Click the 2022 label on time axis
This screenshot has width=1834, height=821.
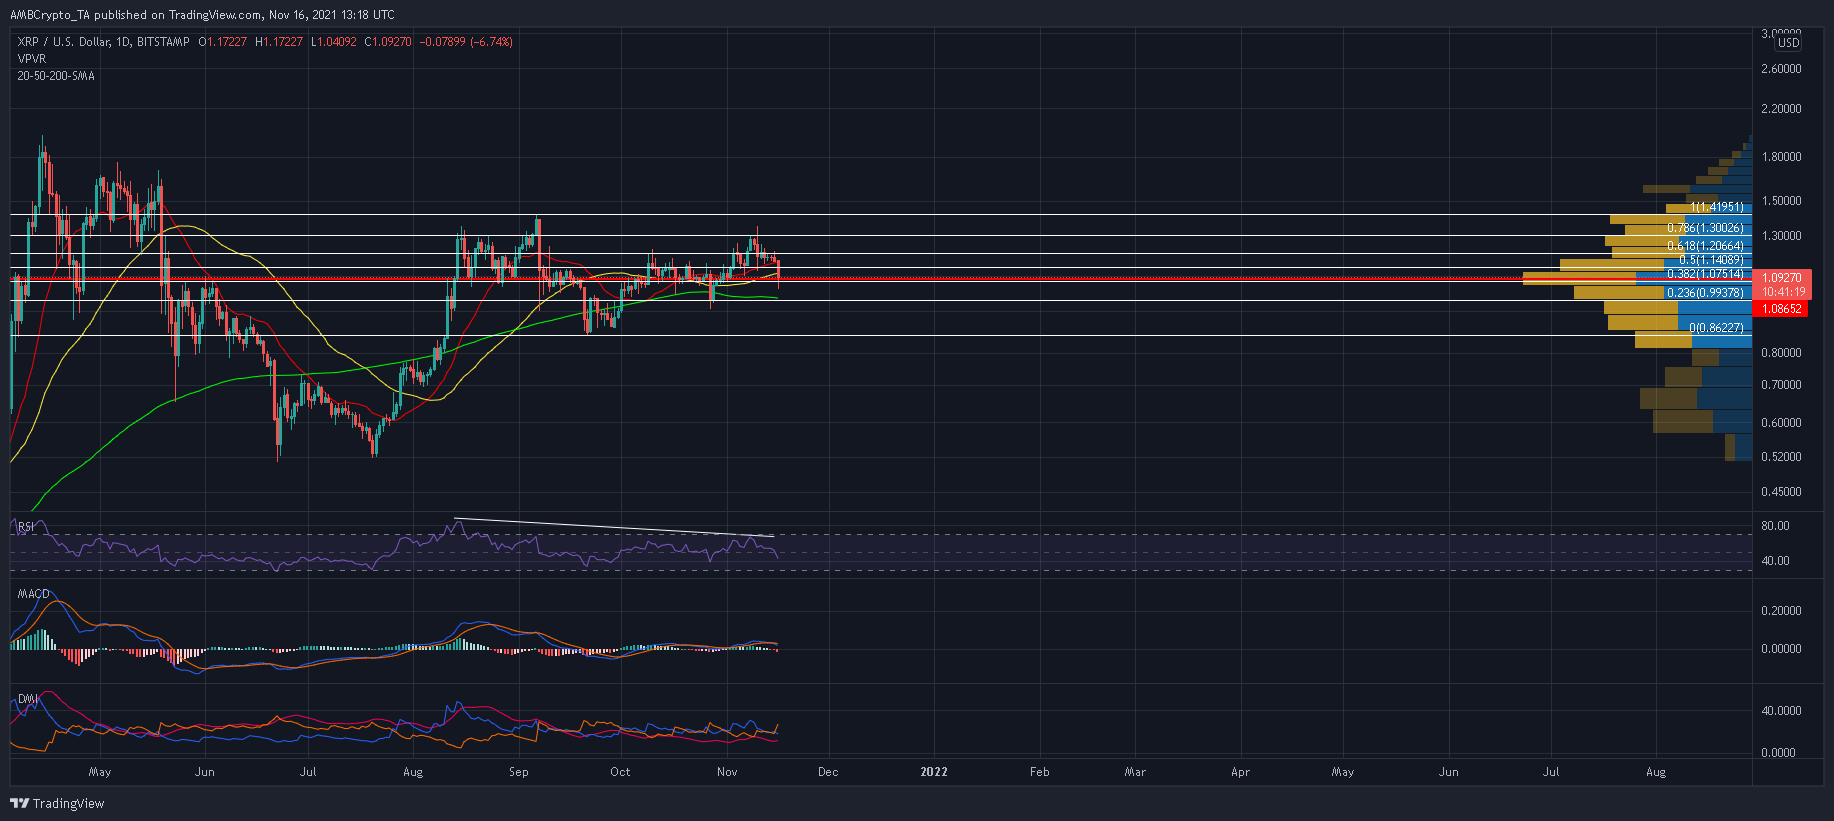pyautogui.click(x=934, y=772)
